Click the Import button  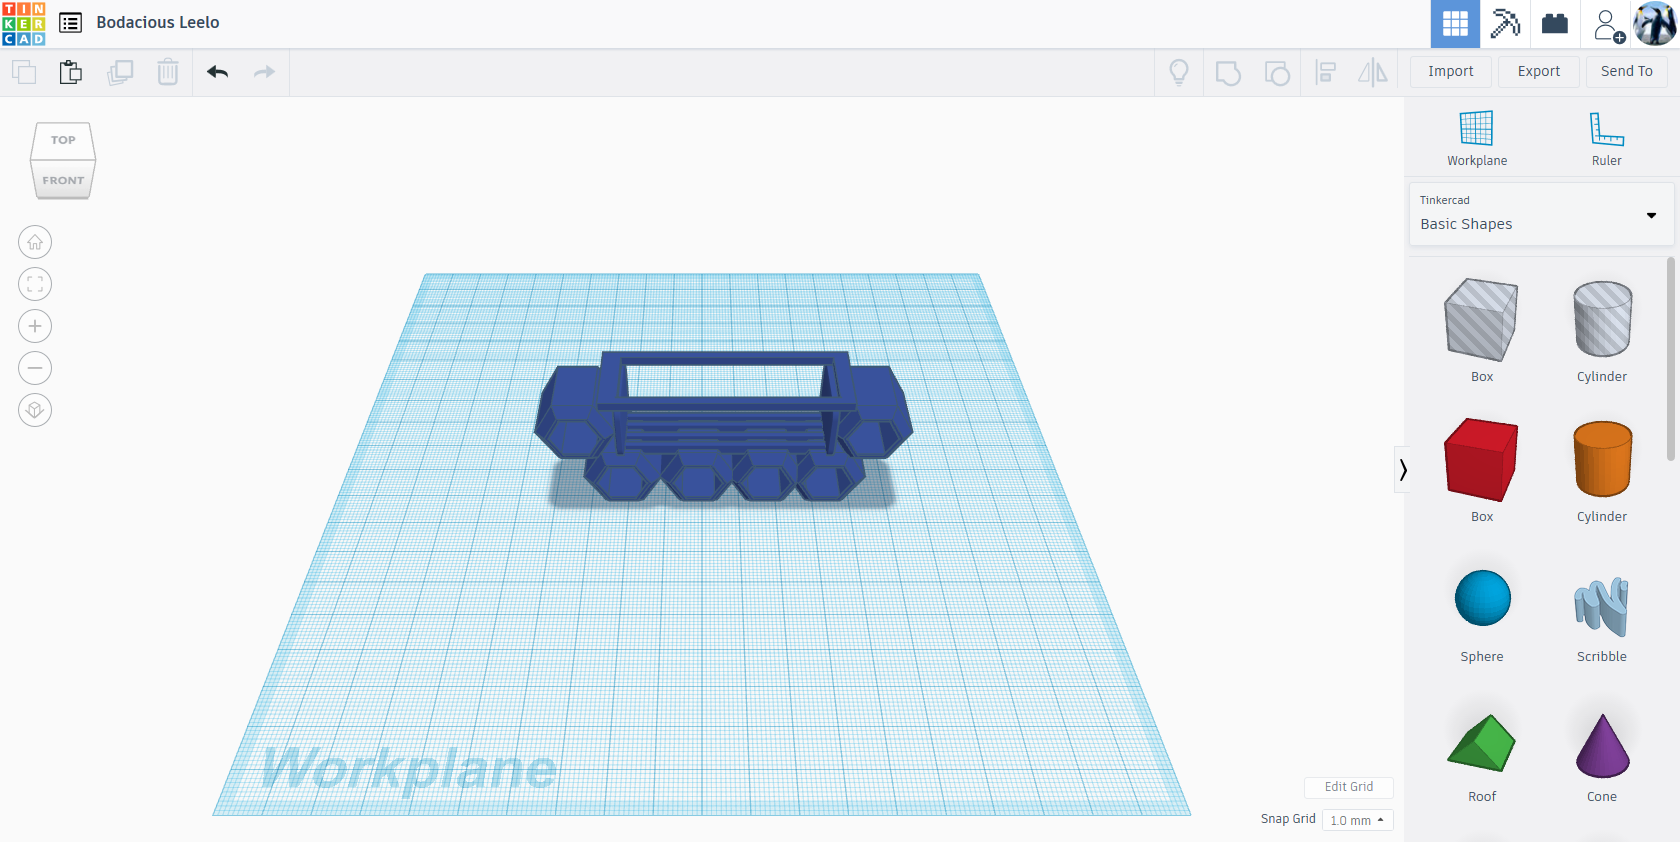point(1451,71)
